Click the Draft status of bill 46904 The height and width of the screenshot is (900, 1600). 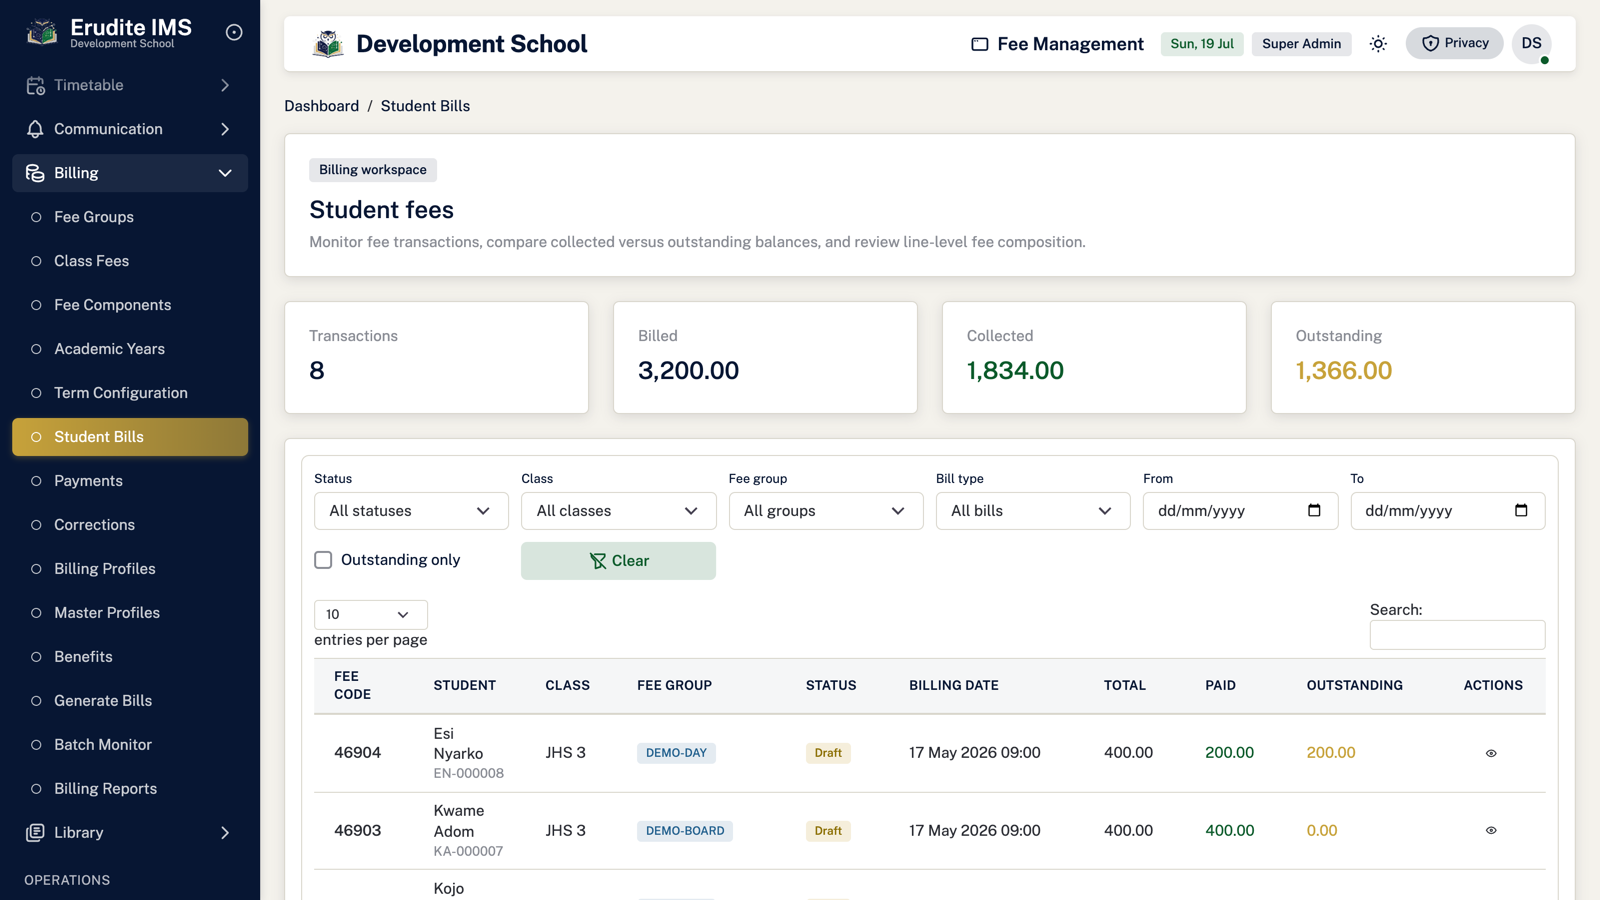point(828,753)
